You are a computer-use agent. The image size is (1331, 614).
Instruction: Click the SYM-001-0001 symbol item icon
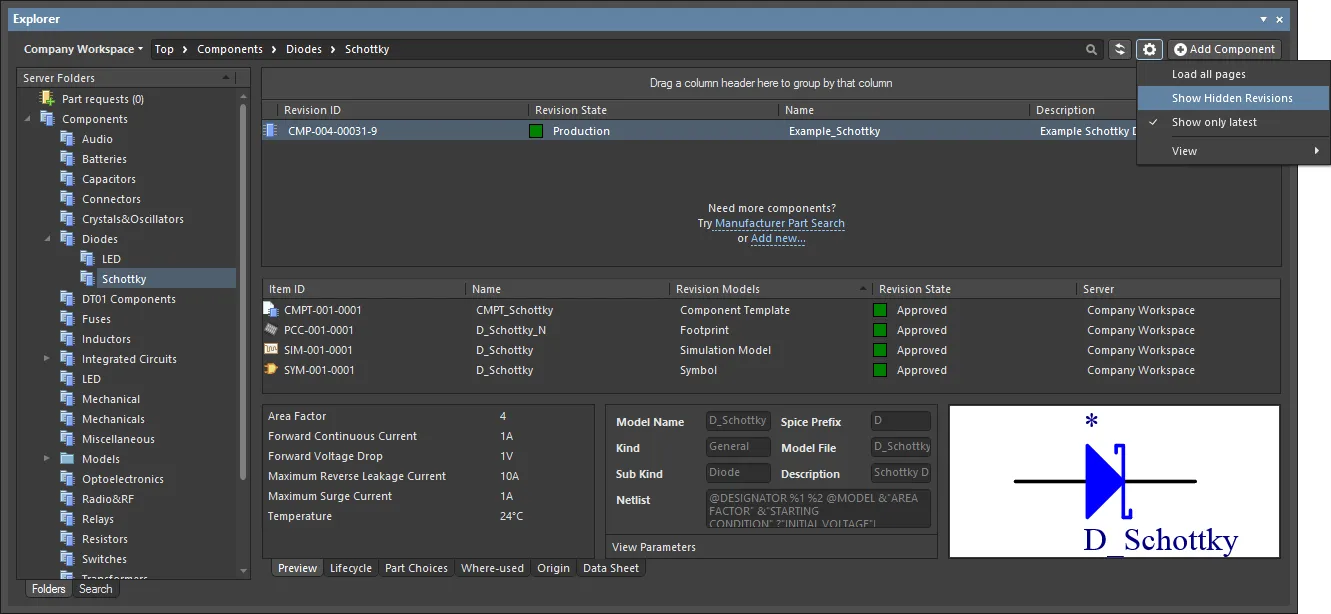(x=271, y=370)
